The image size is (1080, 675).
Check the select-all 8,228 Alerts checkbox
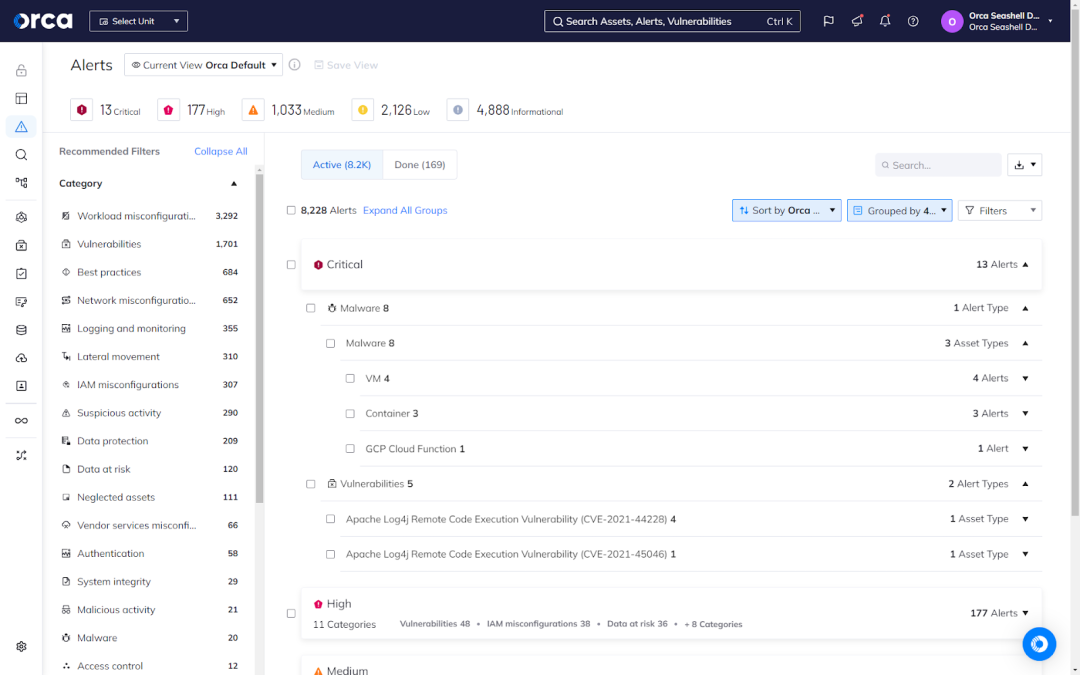(291, 210)
